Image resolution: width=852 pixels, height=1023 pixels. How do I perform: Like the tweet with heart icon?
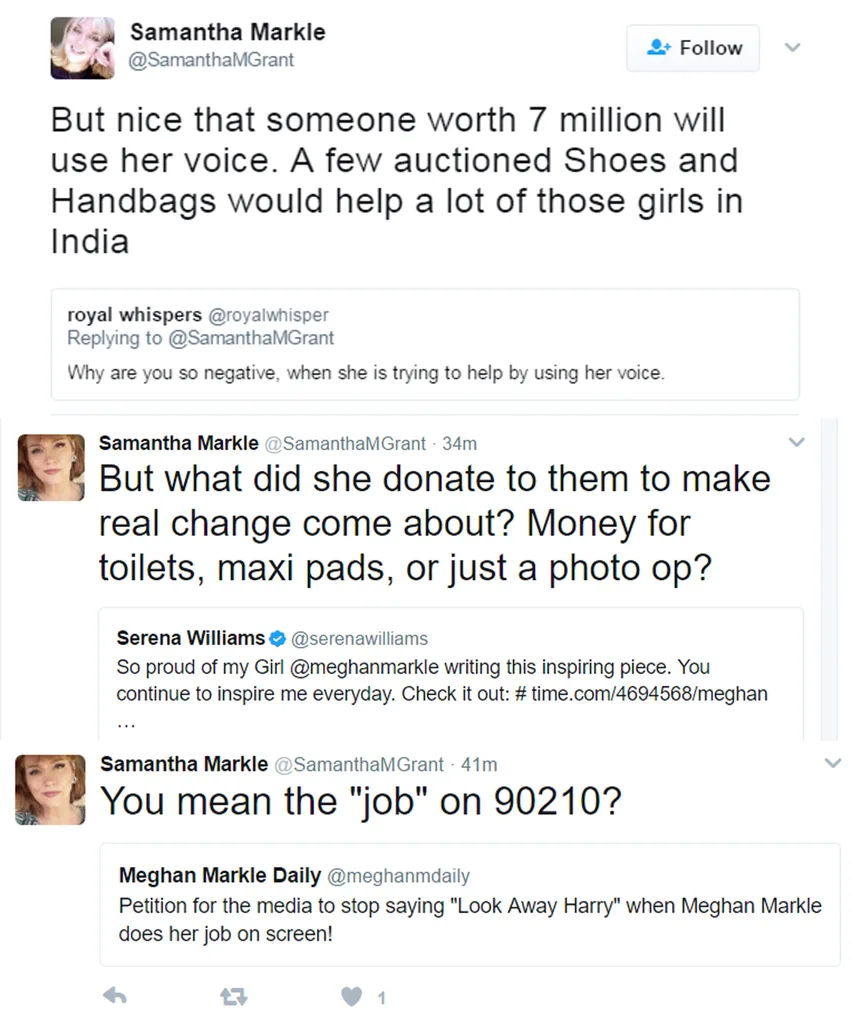click(x=352, y=996)
